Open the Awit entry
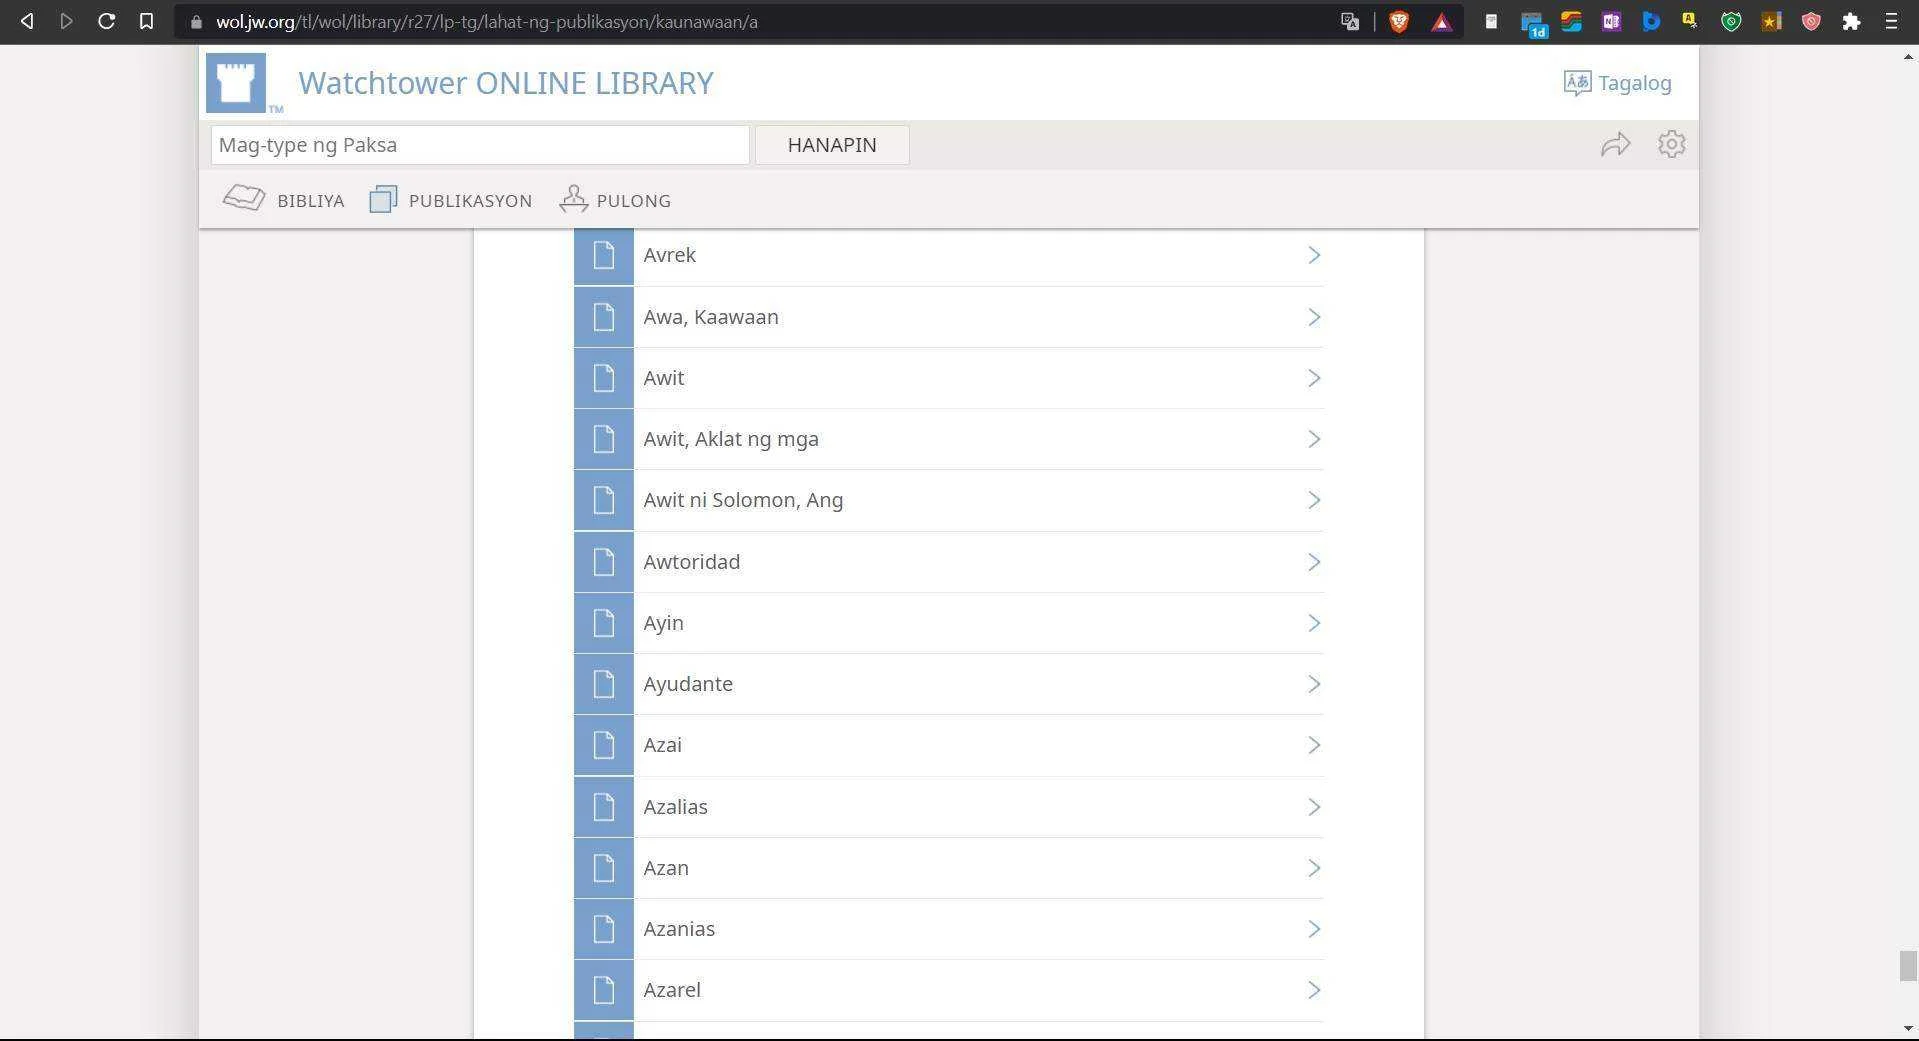This screenshot has height=1041, width=1919. coord(949,378)
